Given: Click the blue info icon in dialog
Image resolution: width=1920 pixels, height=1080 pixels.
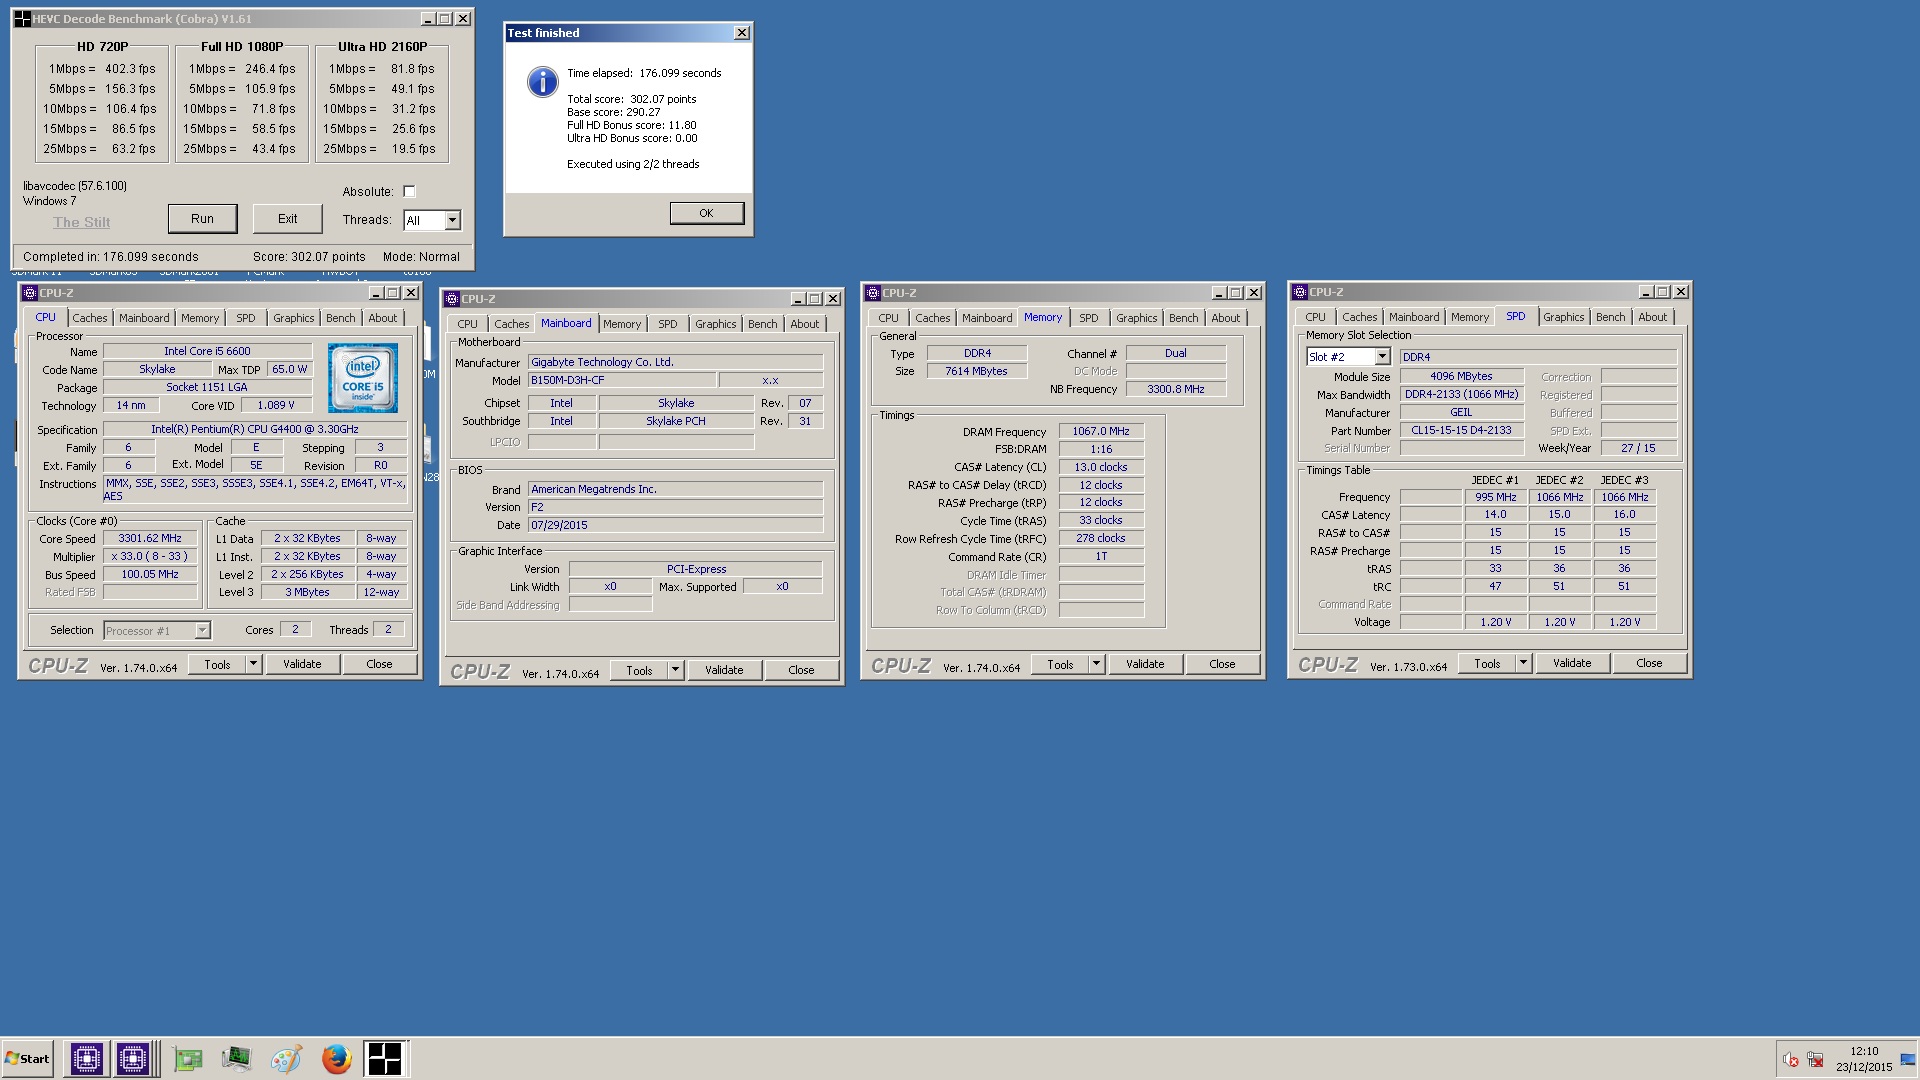Looking at the screenshot, I should [x=542, y=82].
